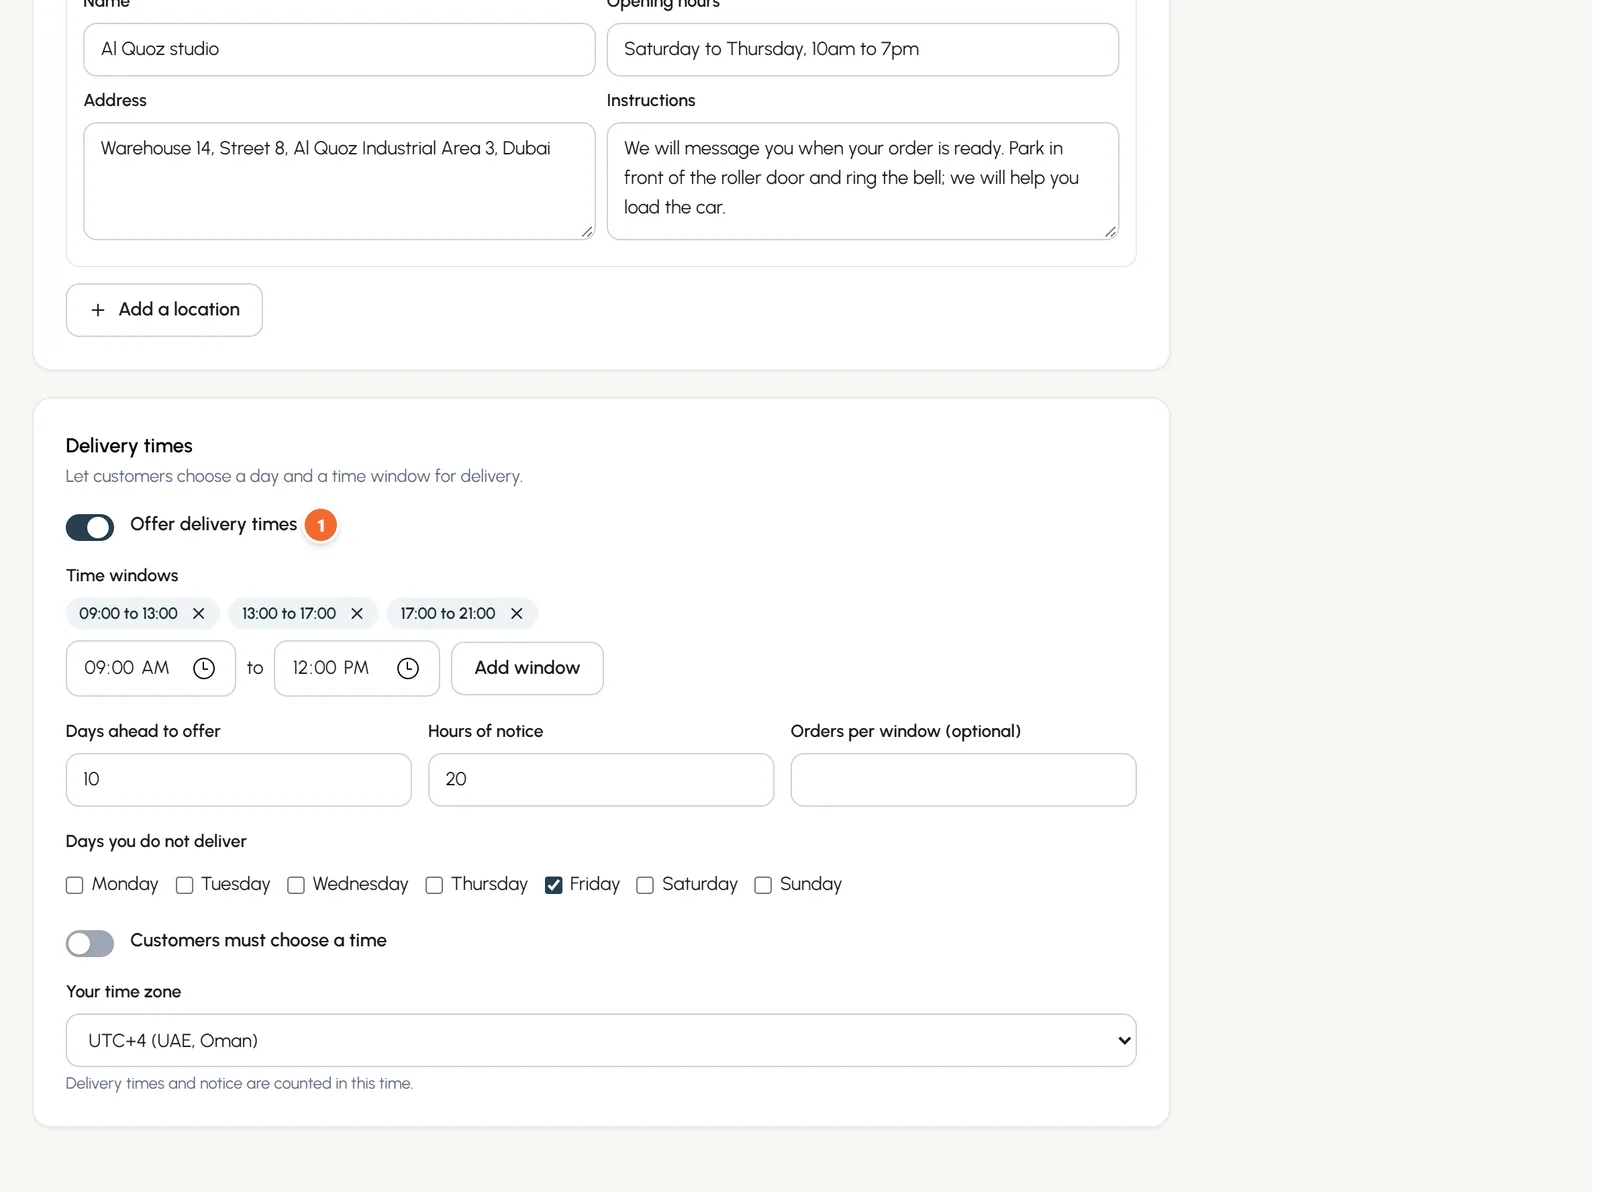Image resolution: width=1600 pixels, height=1192 pixels.
Task: Open clock picker for 12:00 PM end time
Action: coord(408,668)
